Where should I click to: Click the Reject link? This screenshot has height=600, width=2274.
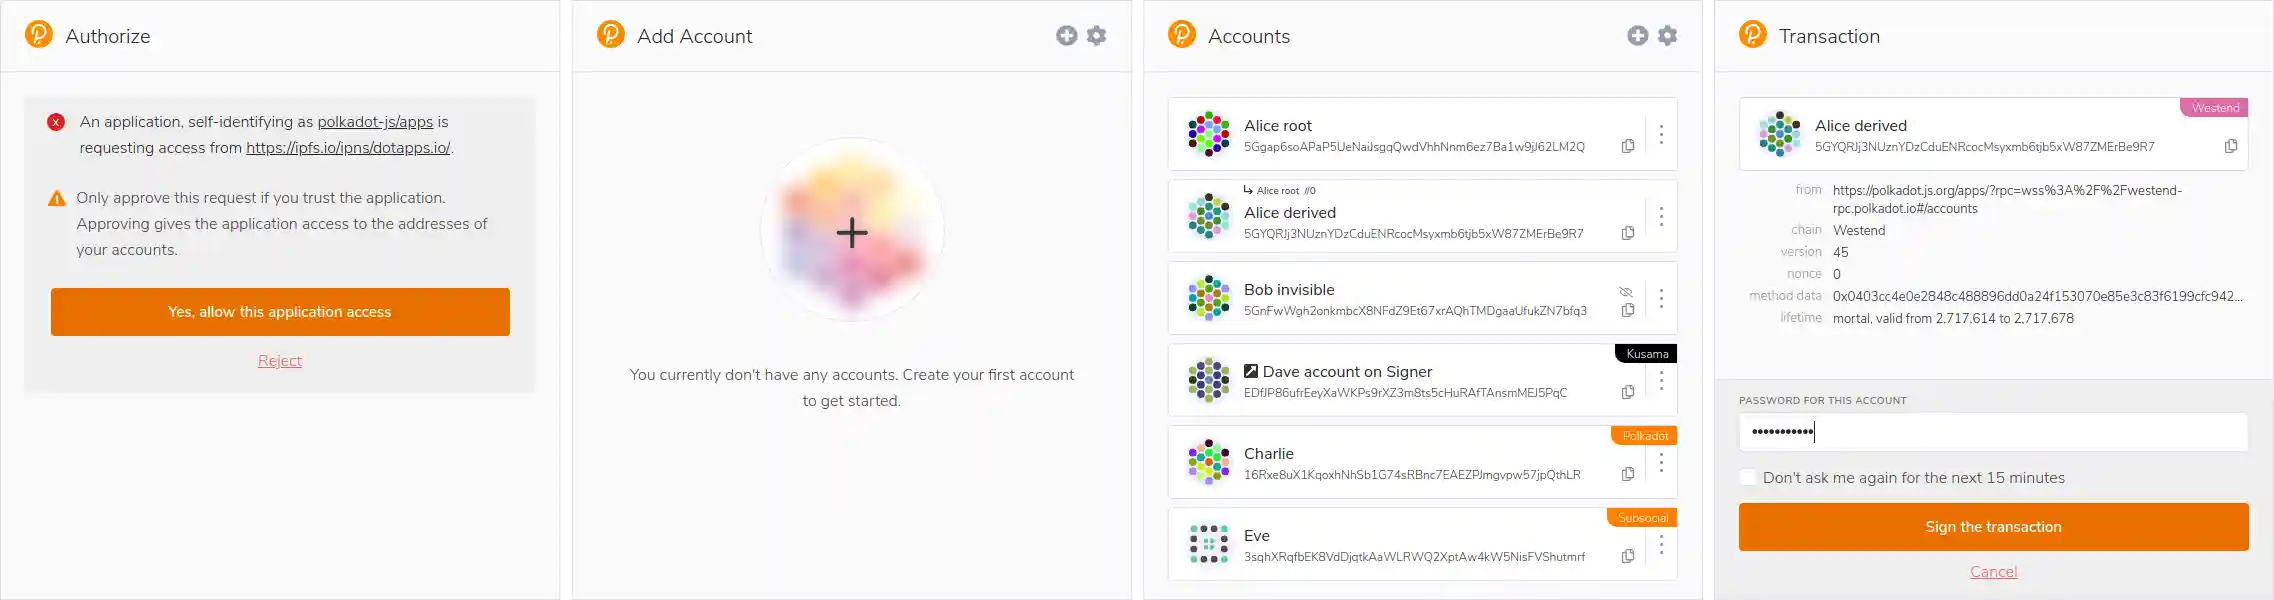click(x=280, y=360)
